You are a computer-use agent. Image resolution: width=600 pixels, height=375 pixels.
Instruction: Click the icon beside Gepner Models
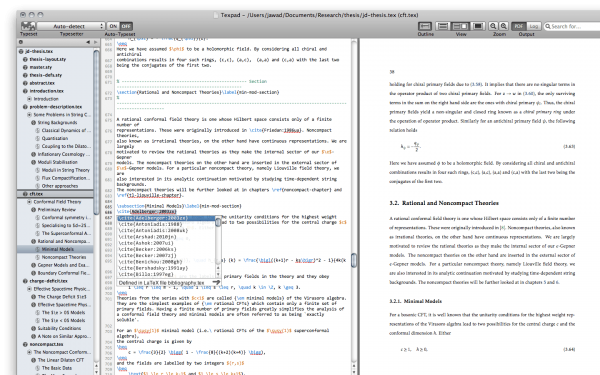33,265
